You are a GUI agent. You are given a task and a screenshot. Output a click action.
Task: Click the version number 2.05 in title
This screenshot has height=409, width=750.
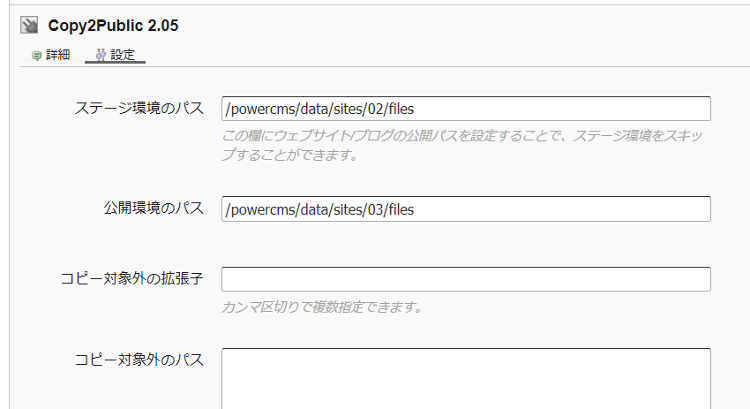click(162, 26)
